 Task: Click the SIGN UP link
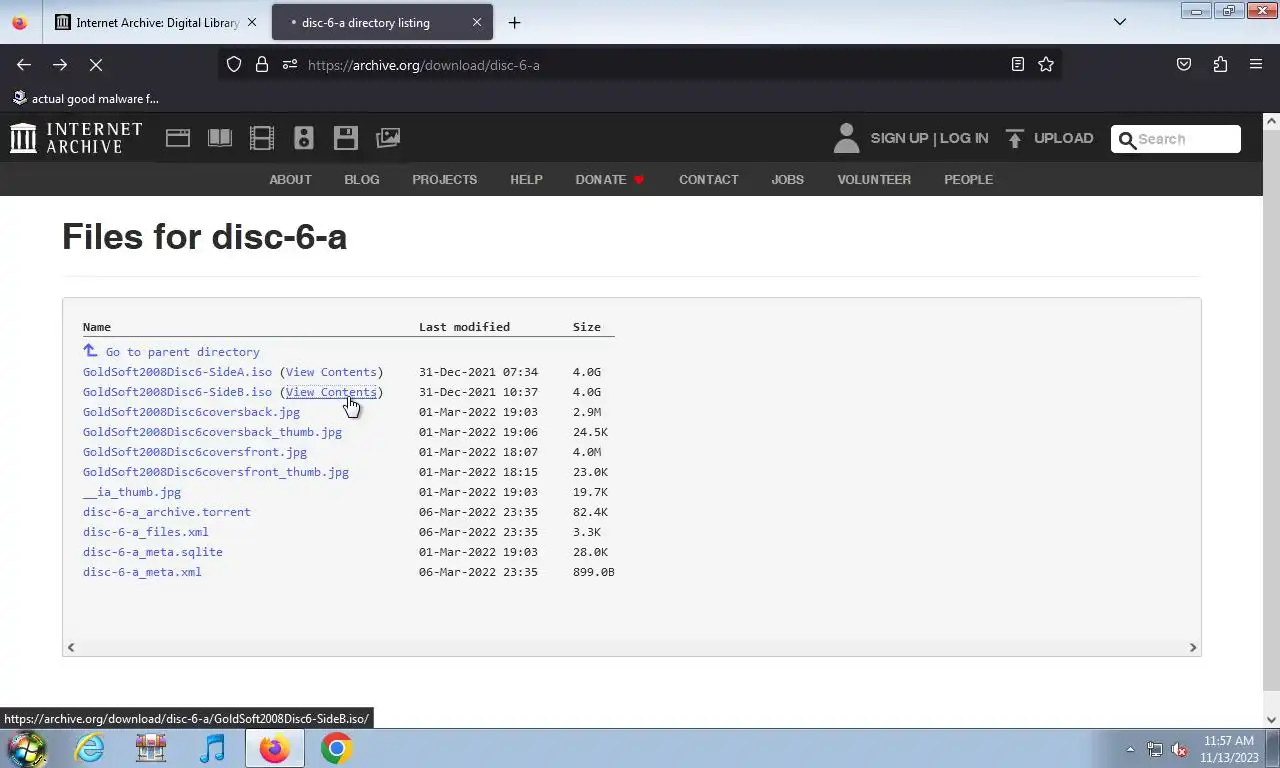(899, 138)
